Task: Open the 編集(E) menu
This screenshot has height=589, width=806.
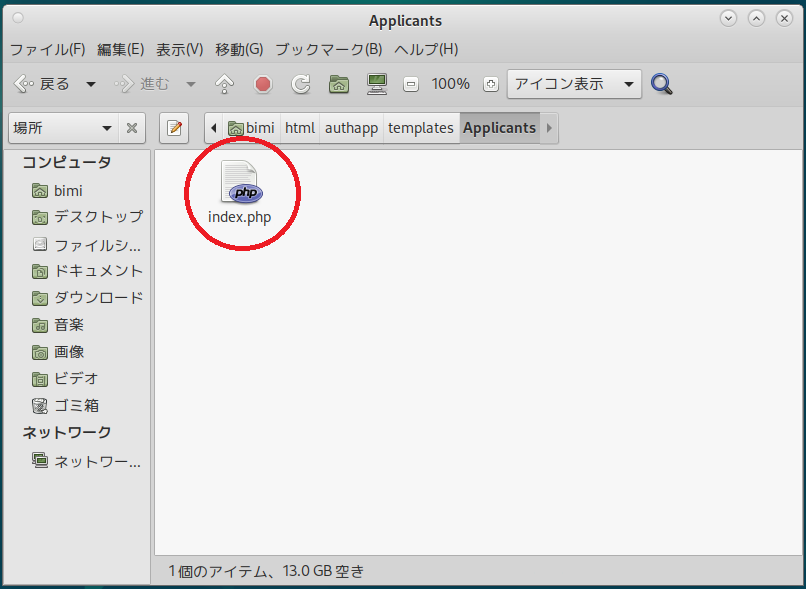Action: (121, 49)
